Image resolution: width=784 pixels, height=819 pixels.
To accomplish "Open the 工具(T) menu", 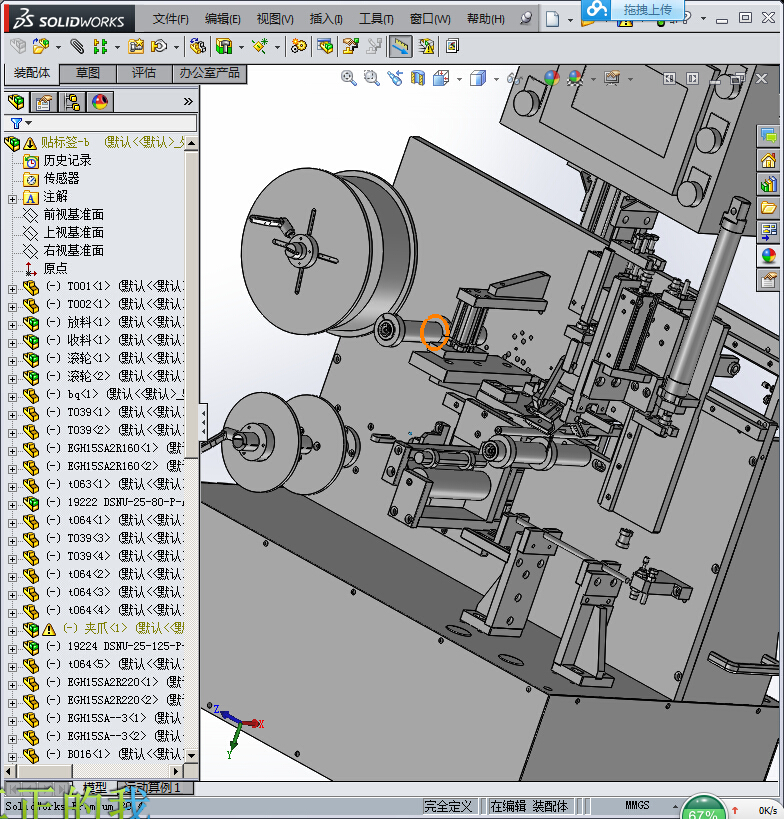I will 376,19.
